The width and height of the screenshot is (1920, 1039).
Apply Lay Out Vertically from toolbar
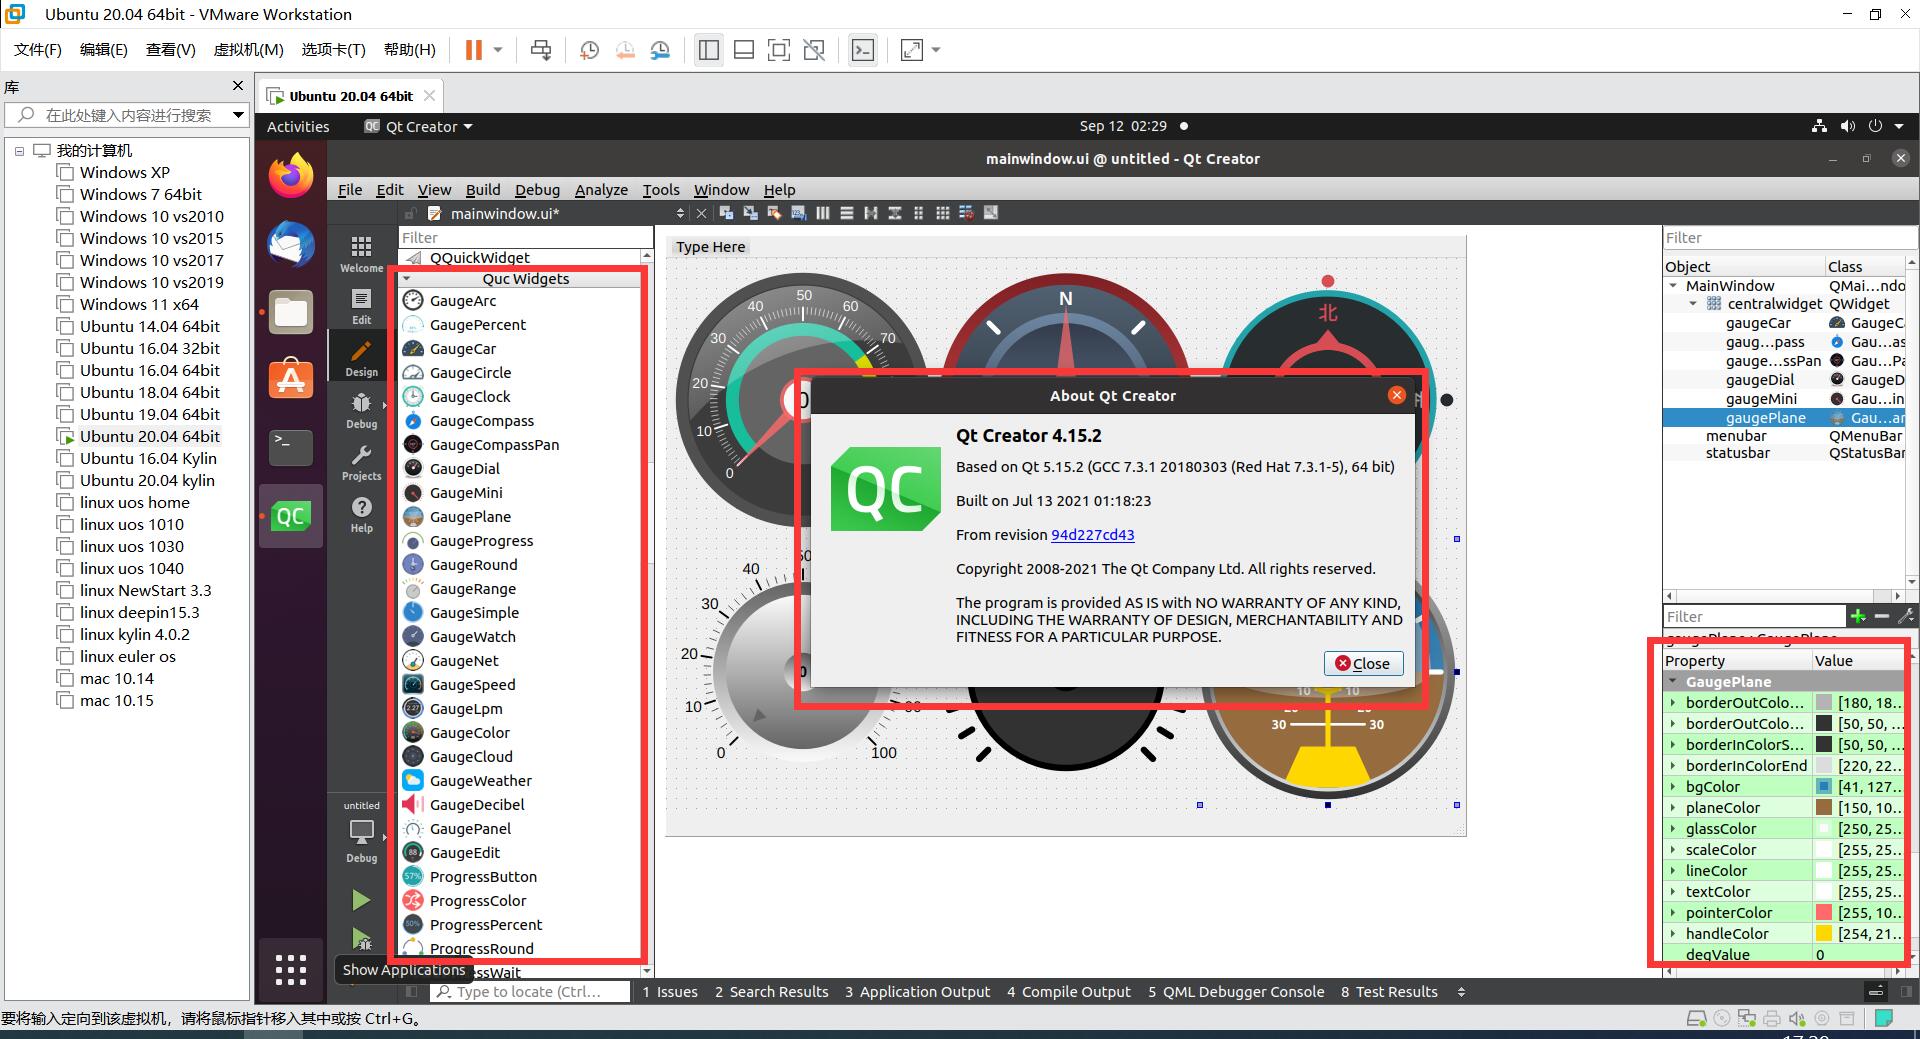coord(846,213)
